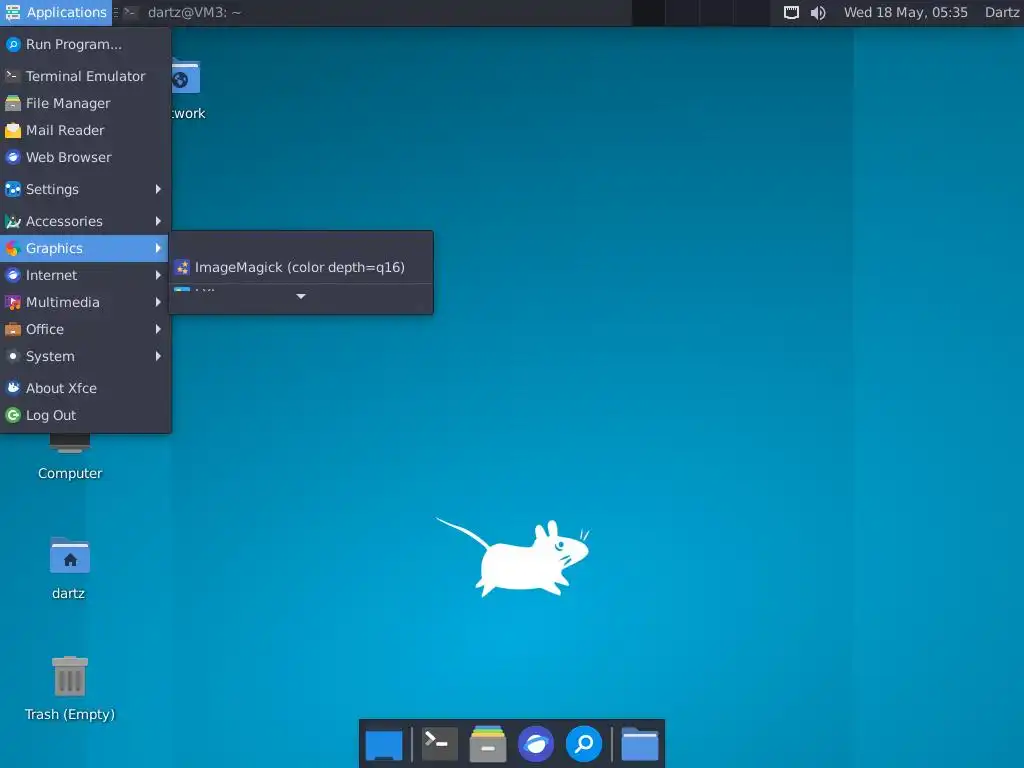
Task: Open the Dartz user menu in panel
Action: pos(1002,12)
